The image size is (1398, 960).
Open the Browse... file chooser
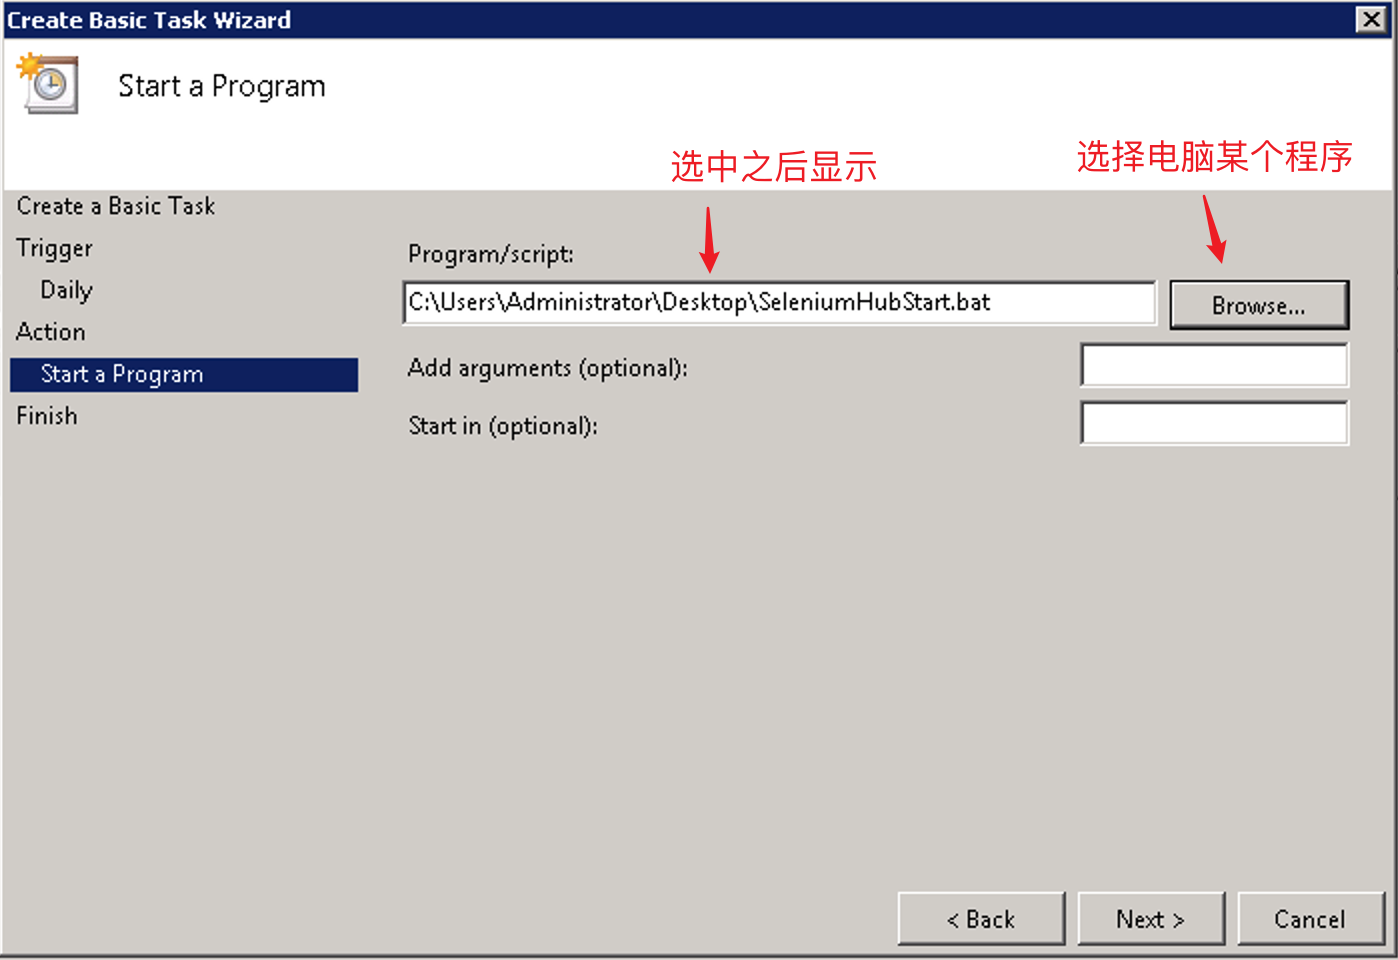pos(1259,305)
